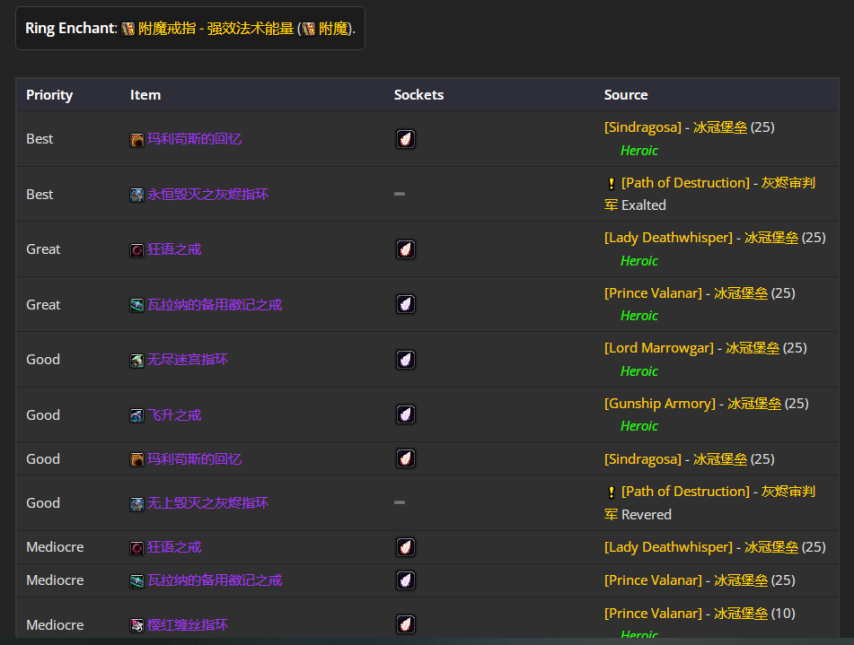The image size is (854, 645).
Task: Click the 玛利苟斯的回忆 ring icon in the Best row
Action: (137, 139)
